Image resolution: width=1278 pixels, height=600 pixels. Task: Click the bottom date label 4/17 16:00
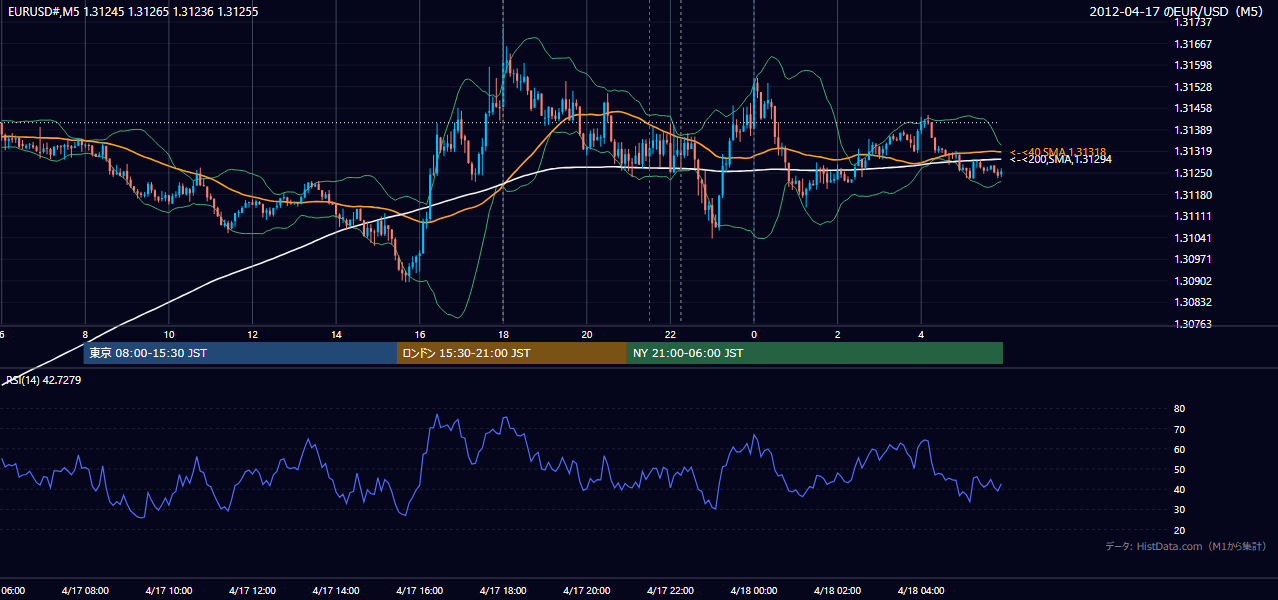(418, 590)
